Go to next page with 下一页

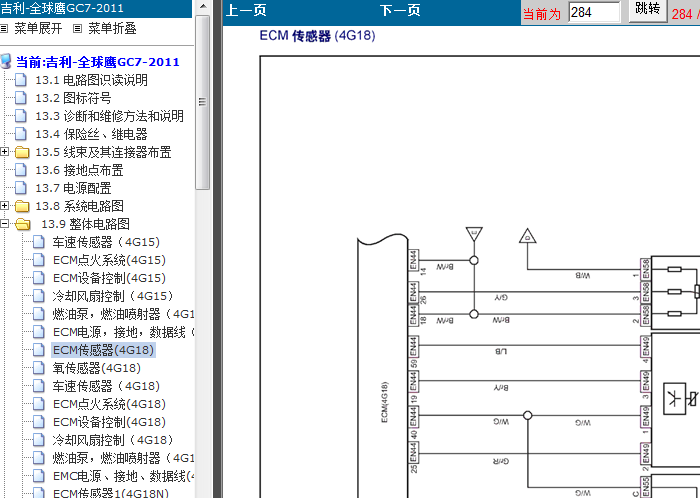(x=400, y=10)
